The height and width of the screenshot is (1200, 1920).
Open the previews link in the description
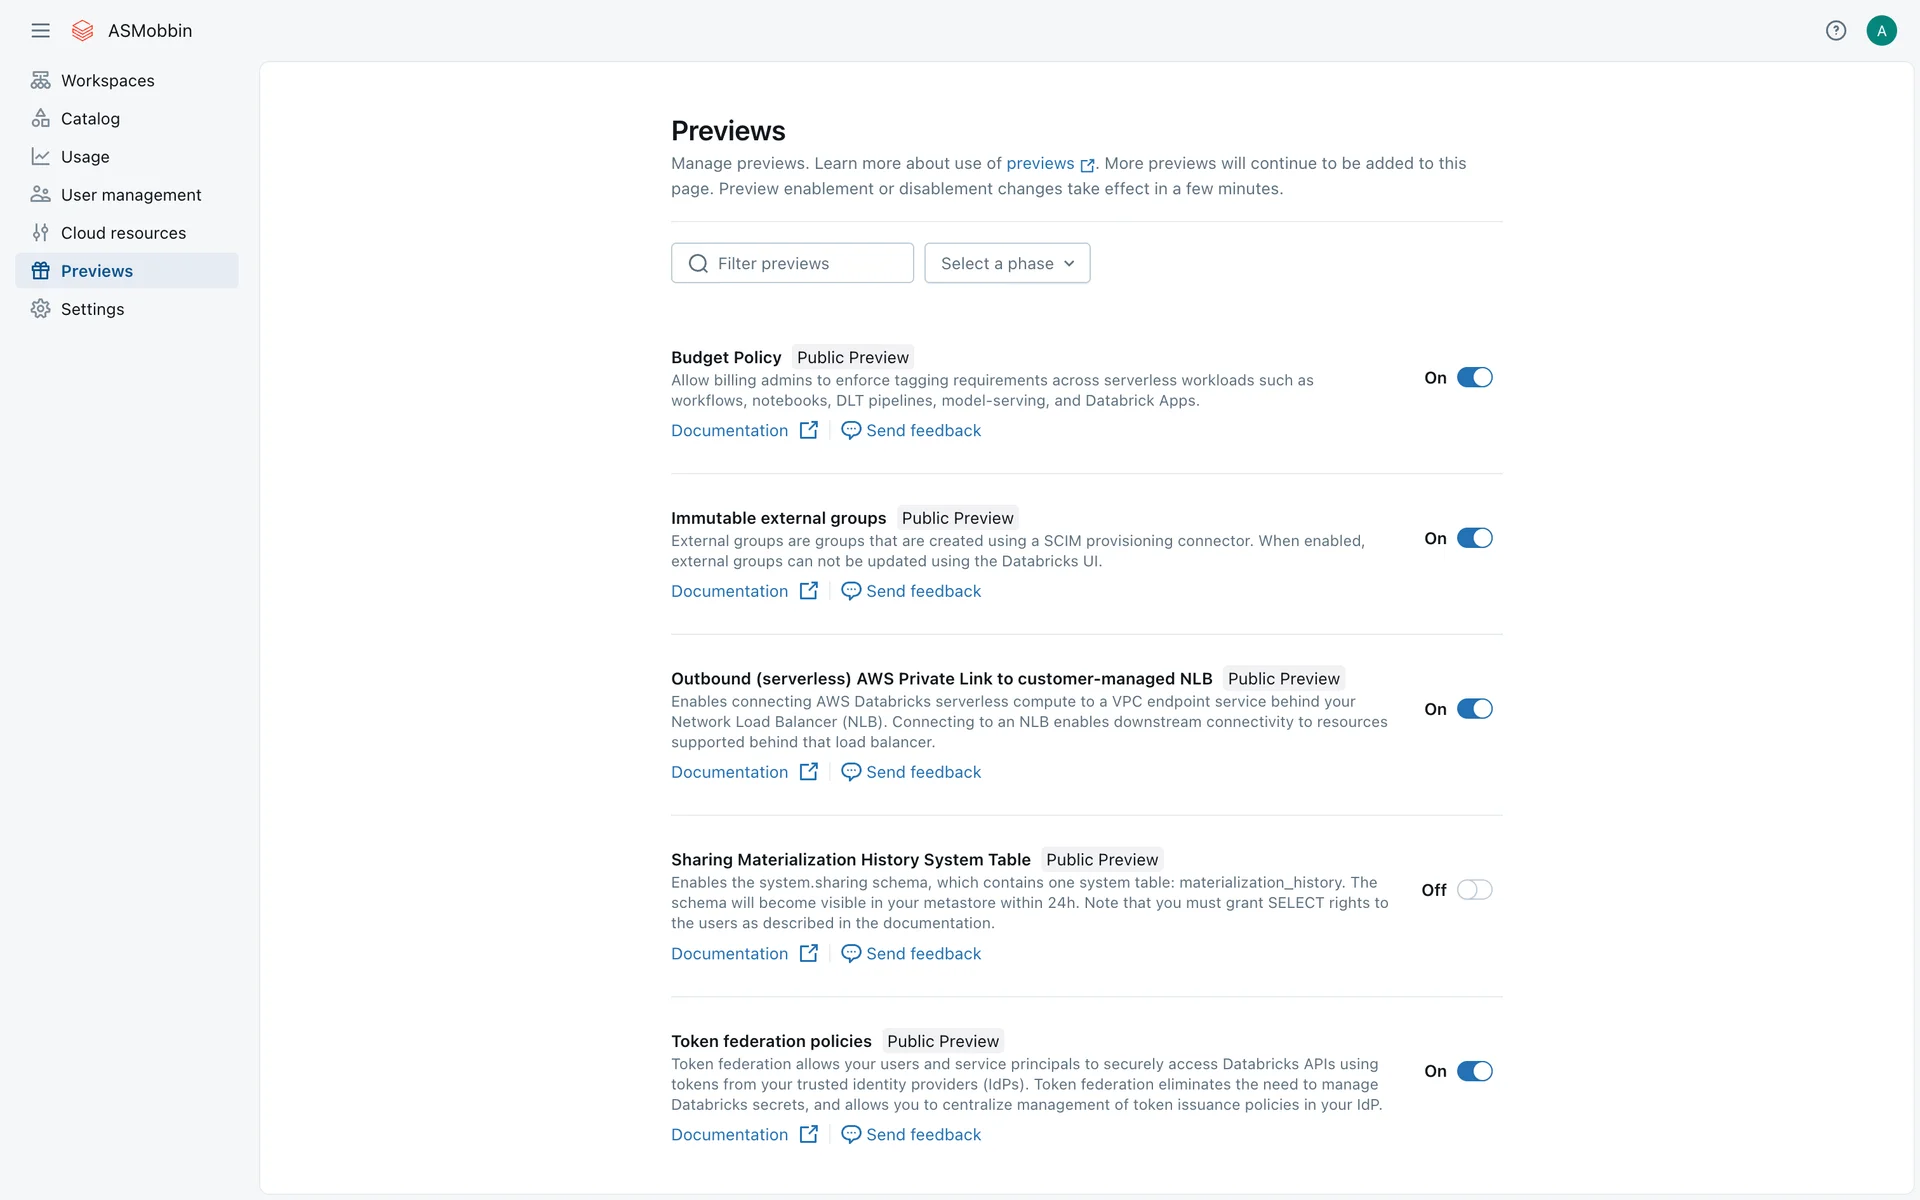click(1040, 163)
